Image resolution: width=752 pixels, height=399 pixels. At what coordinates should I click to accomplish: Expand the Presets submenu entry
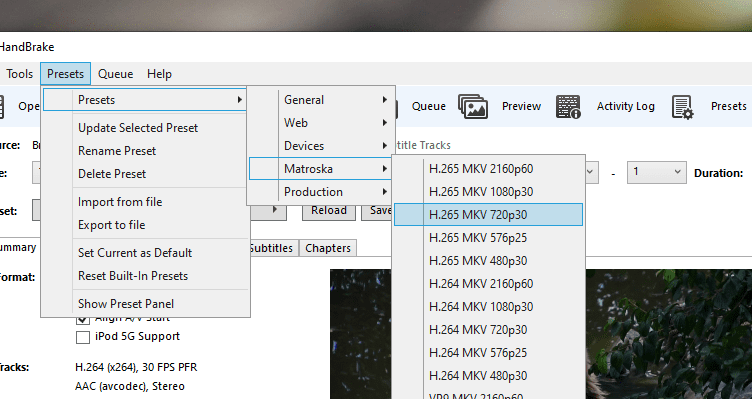[x=144, y=100]
